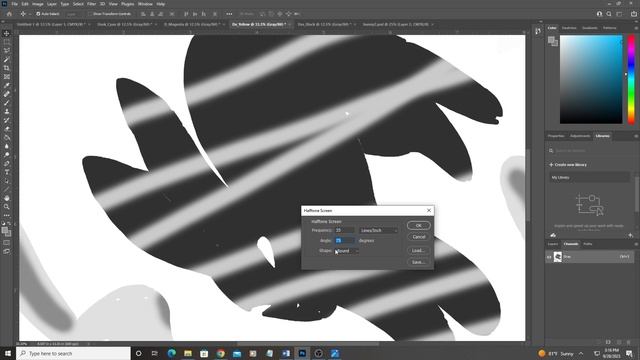Select the Pen tool

tap(7, 164)
